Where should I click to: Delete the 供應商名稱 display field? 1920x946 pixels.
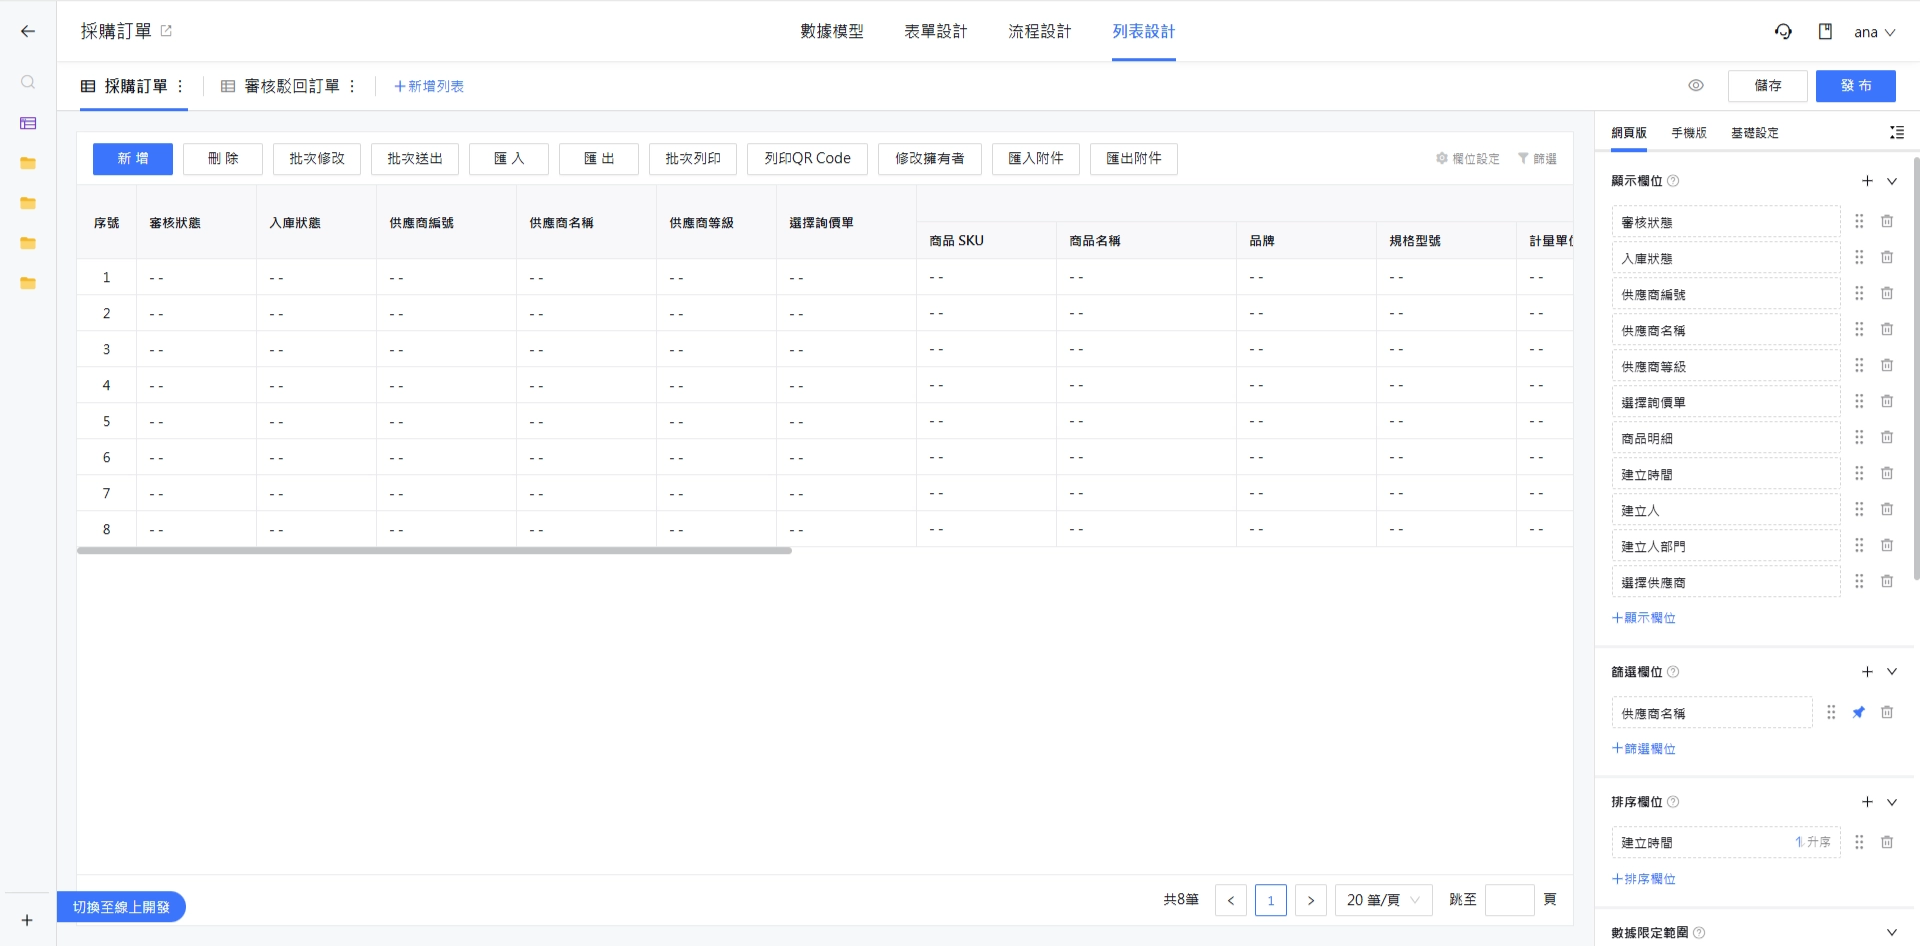(x=1887, y=329)
